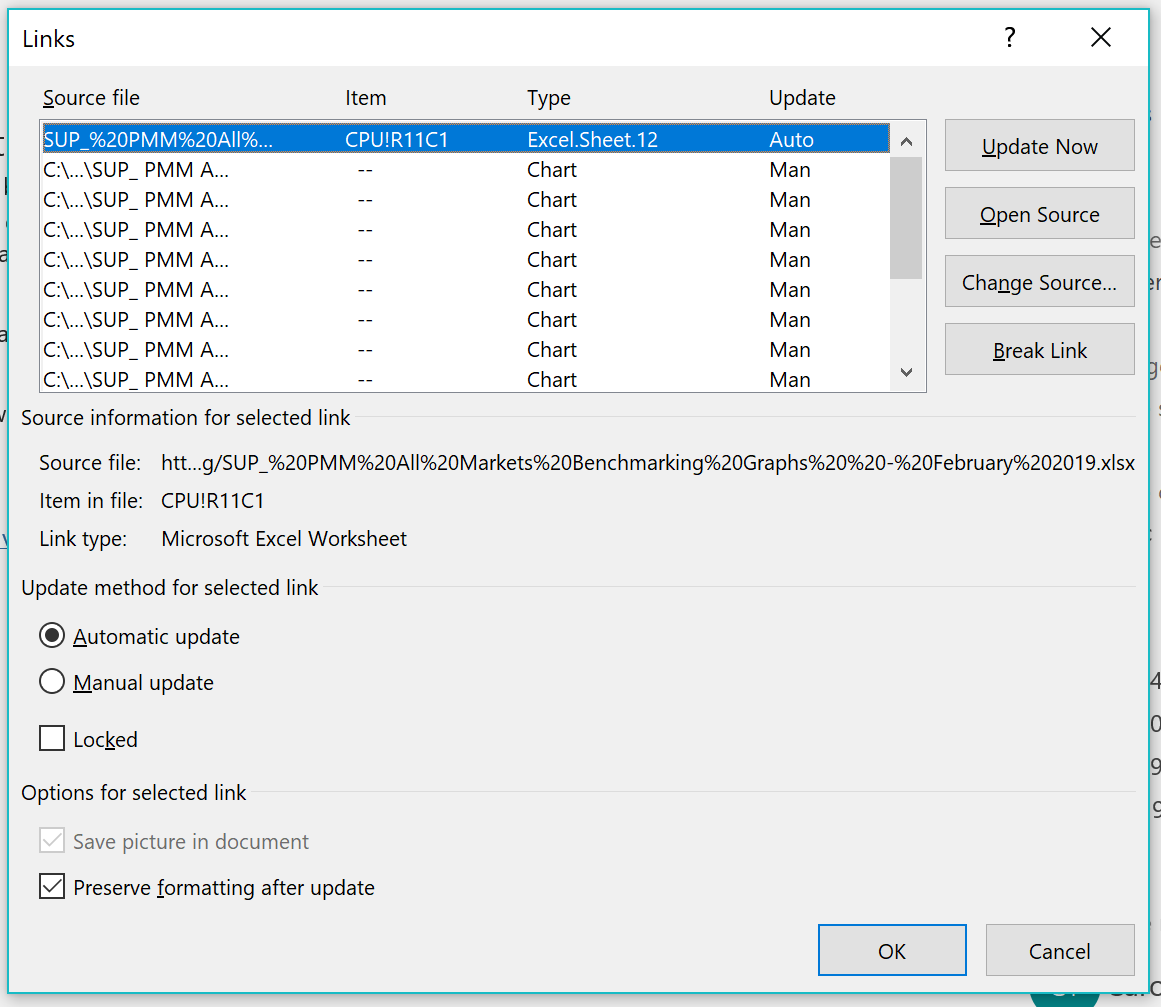Click CPU!R11C1 in the Item column

(397, 139)
